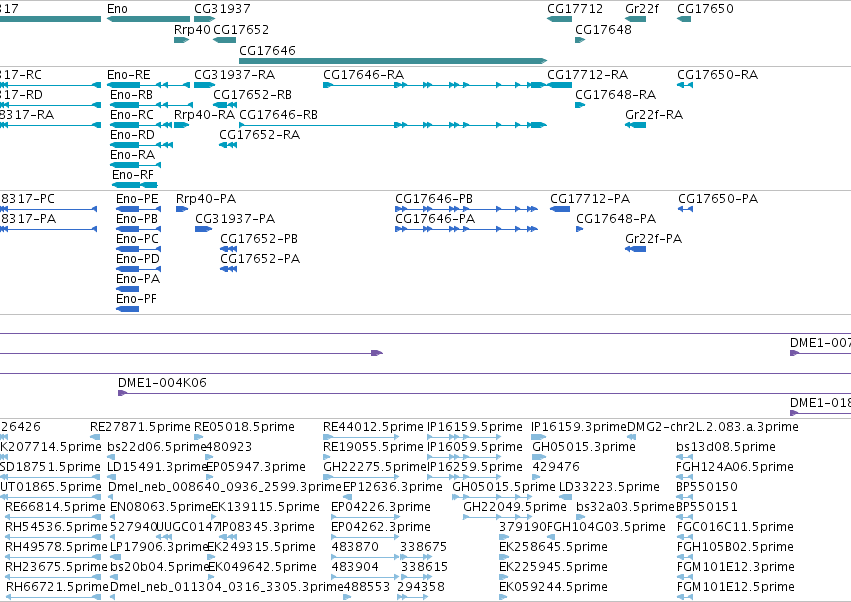Click the FGH124A06.5prime EST label
Screen dimensions: 851x602
tap(735, 467)
